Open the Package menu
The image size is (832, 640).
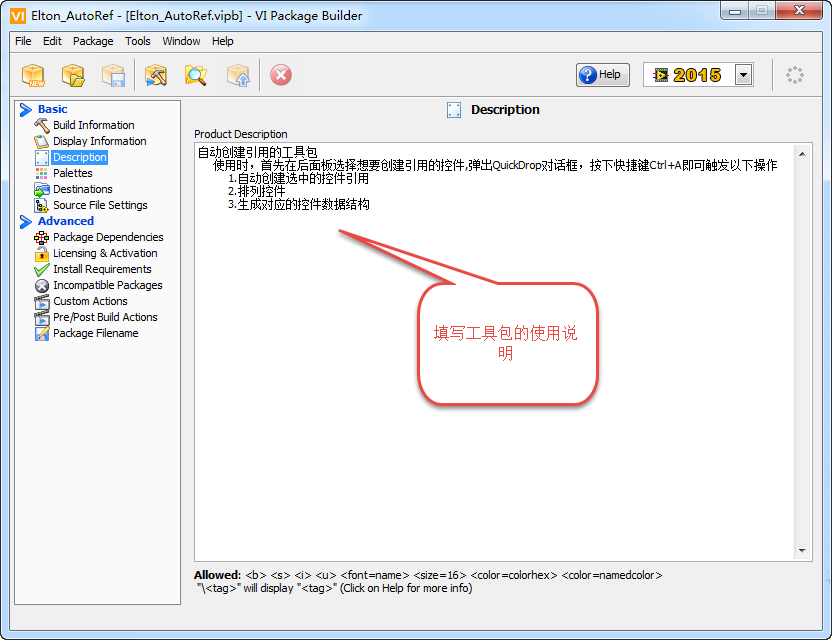93,41
